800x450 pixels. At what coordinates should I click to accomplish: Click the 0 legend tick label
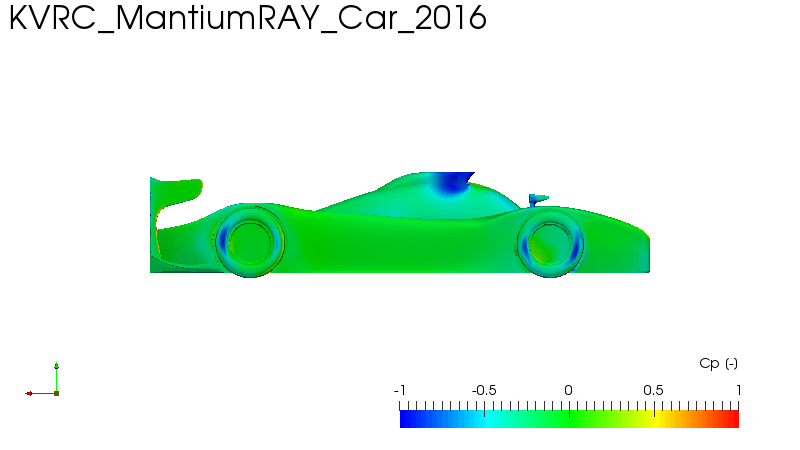click(568, 390)
